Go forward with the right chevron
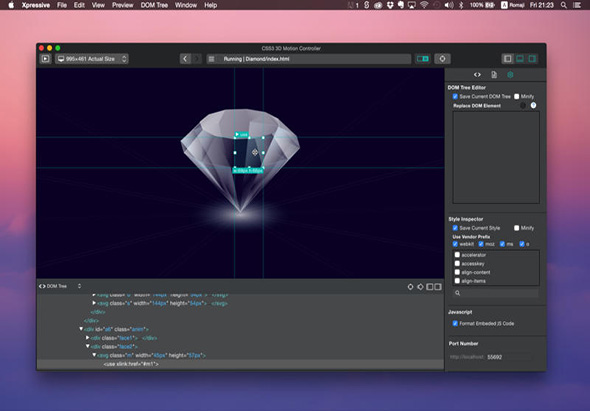Viewport: 590px width, 411px height. 196,59
